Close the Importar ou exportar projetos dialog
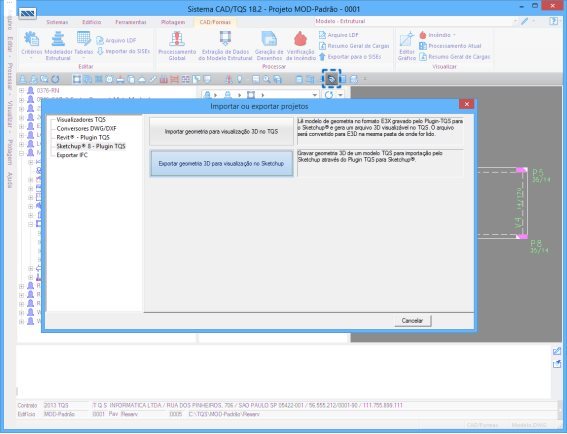Screen dimensions: 567x434 pos(466,104)
